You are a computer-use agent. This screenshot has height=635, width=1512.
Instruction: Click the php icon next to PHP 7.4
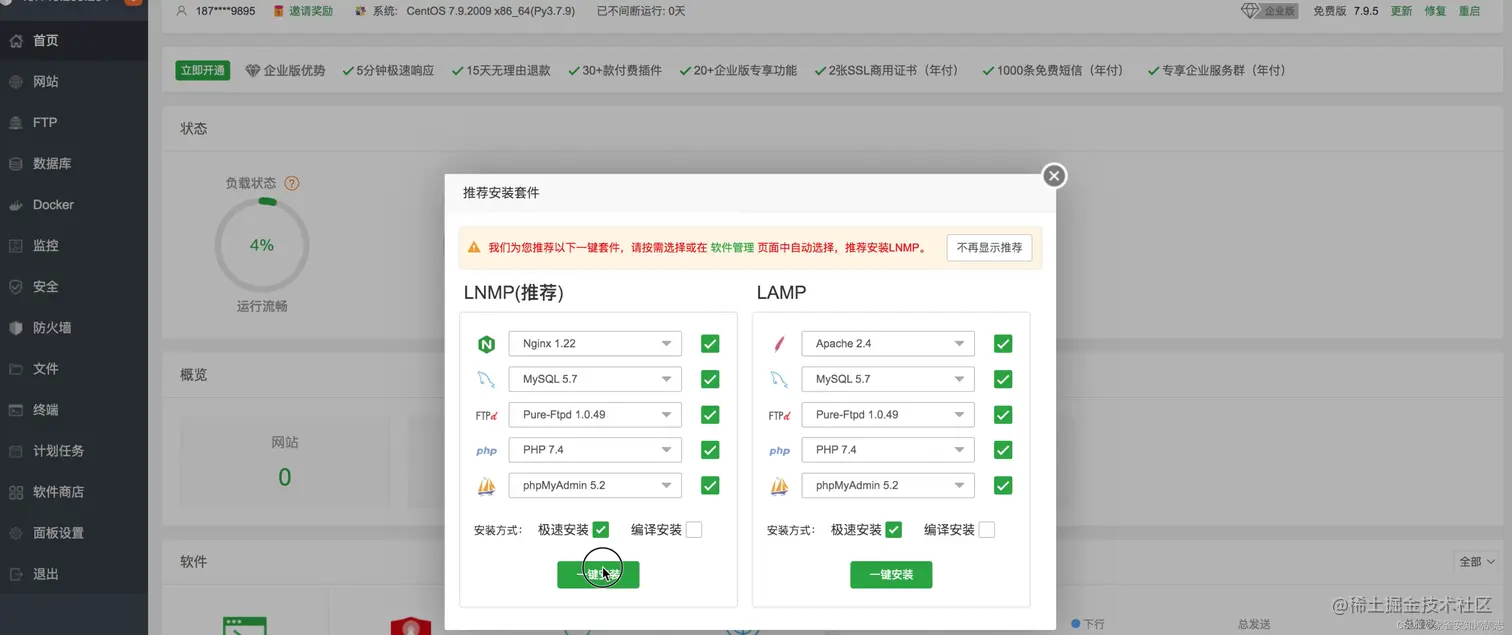[x=486, y=450]
